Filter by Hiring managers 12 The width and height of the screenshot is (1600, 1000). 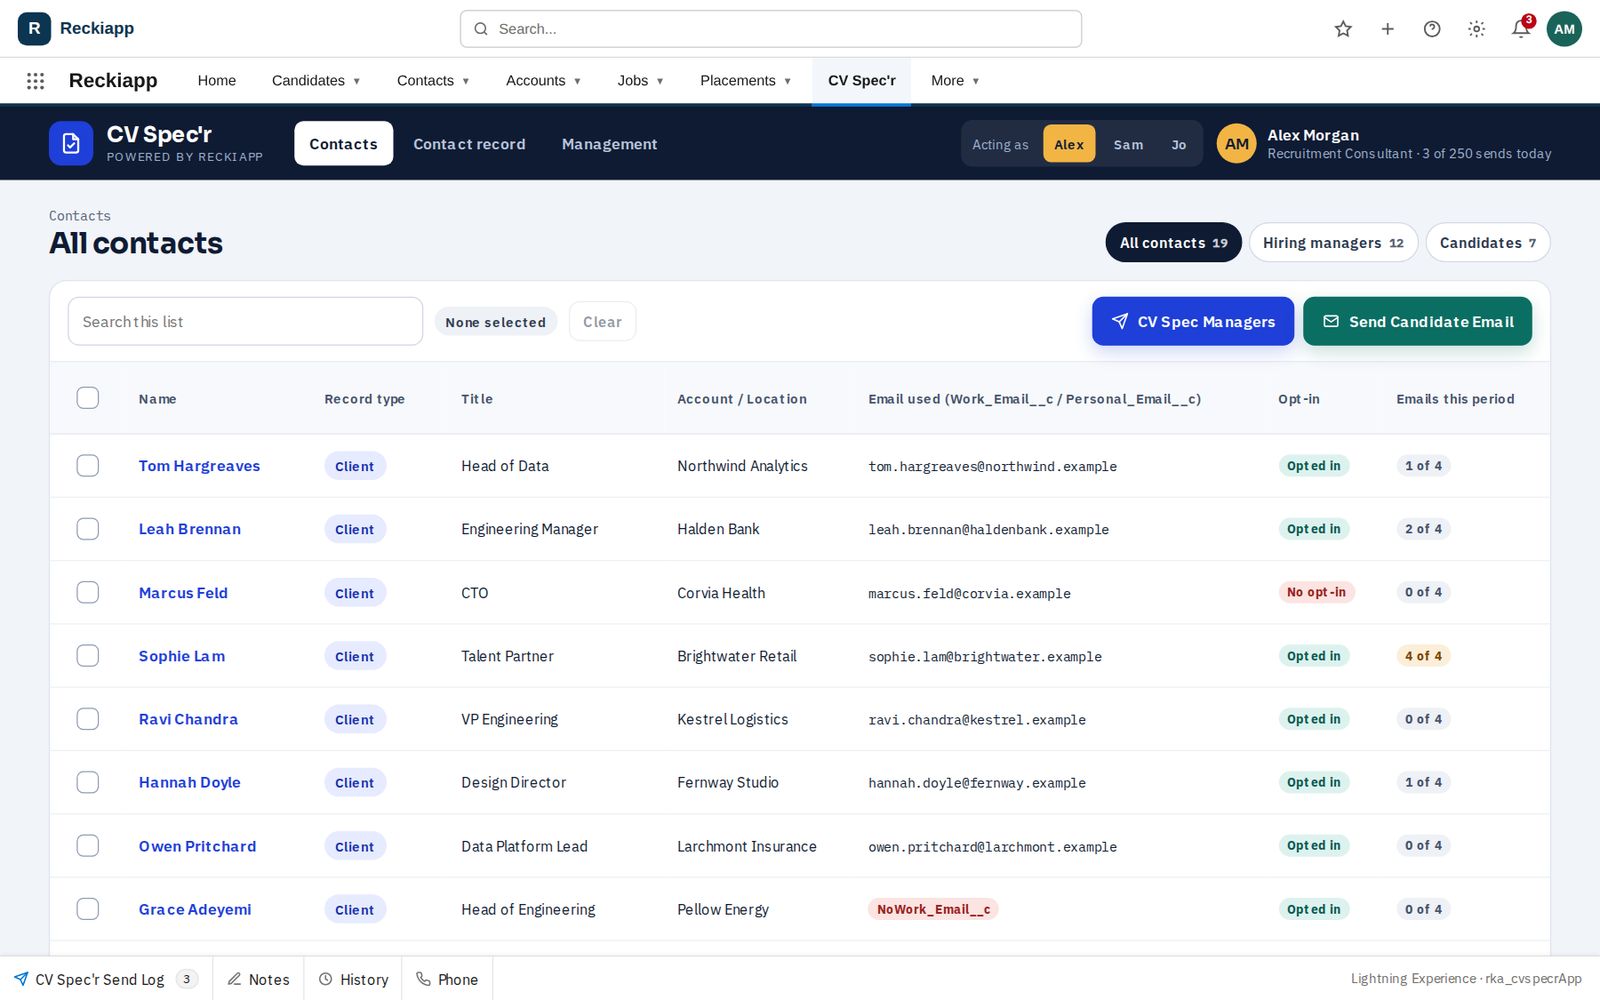(x=1333, y=243)
